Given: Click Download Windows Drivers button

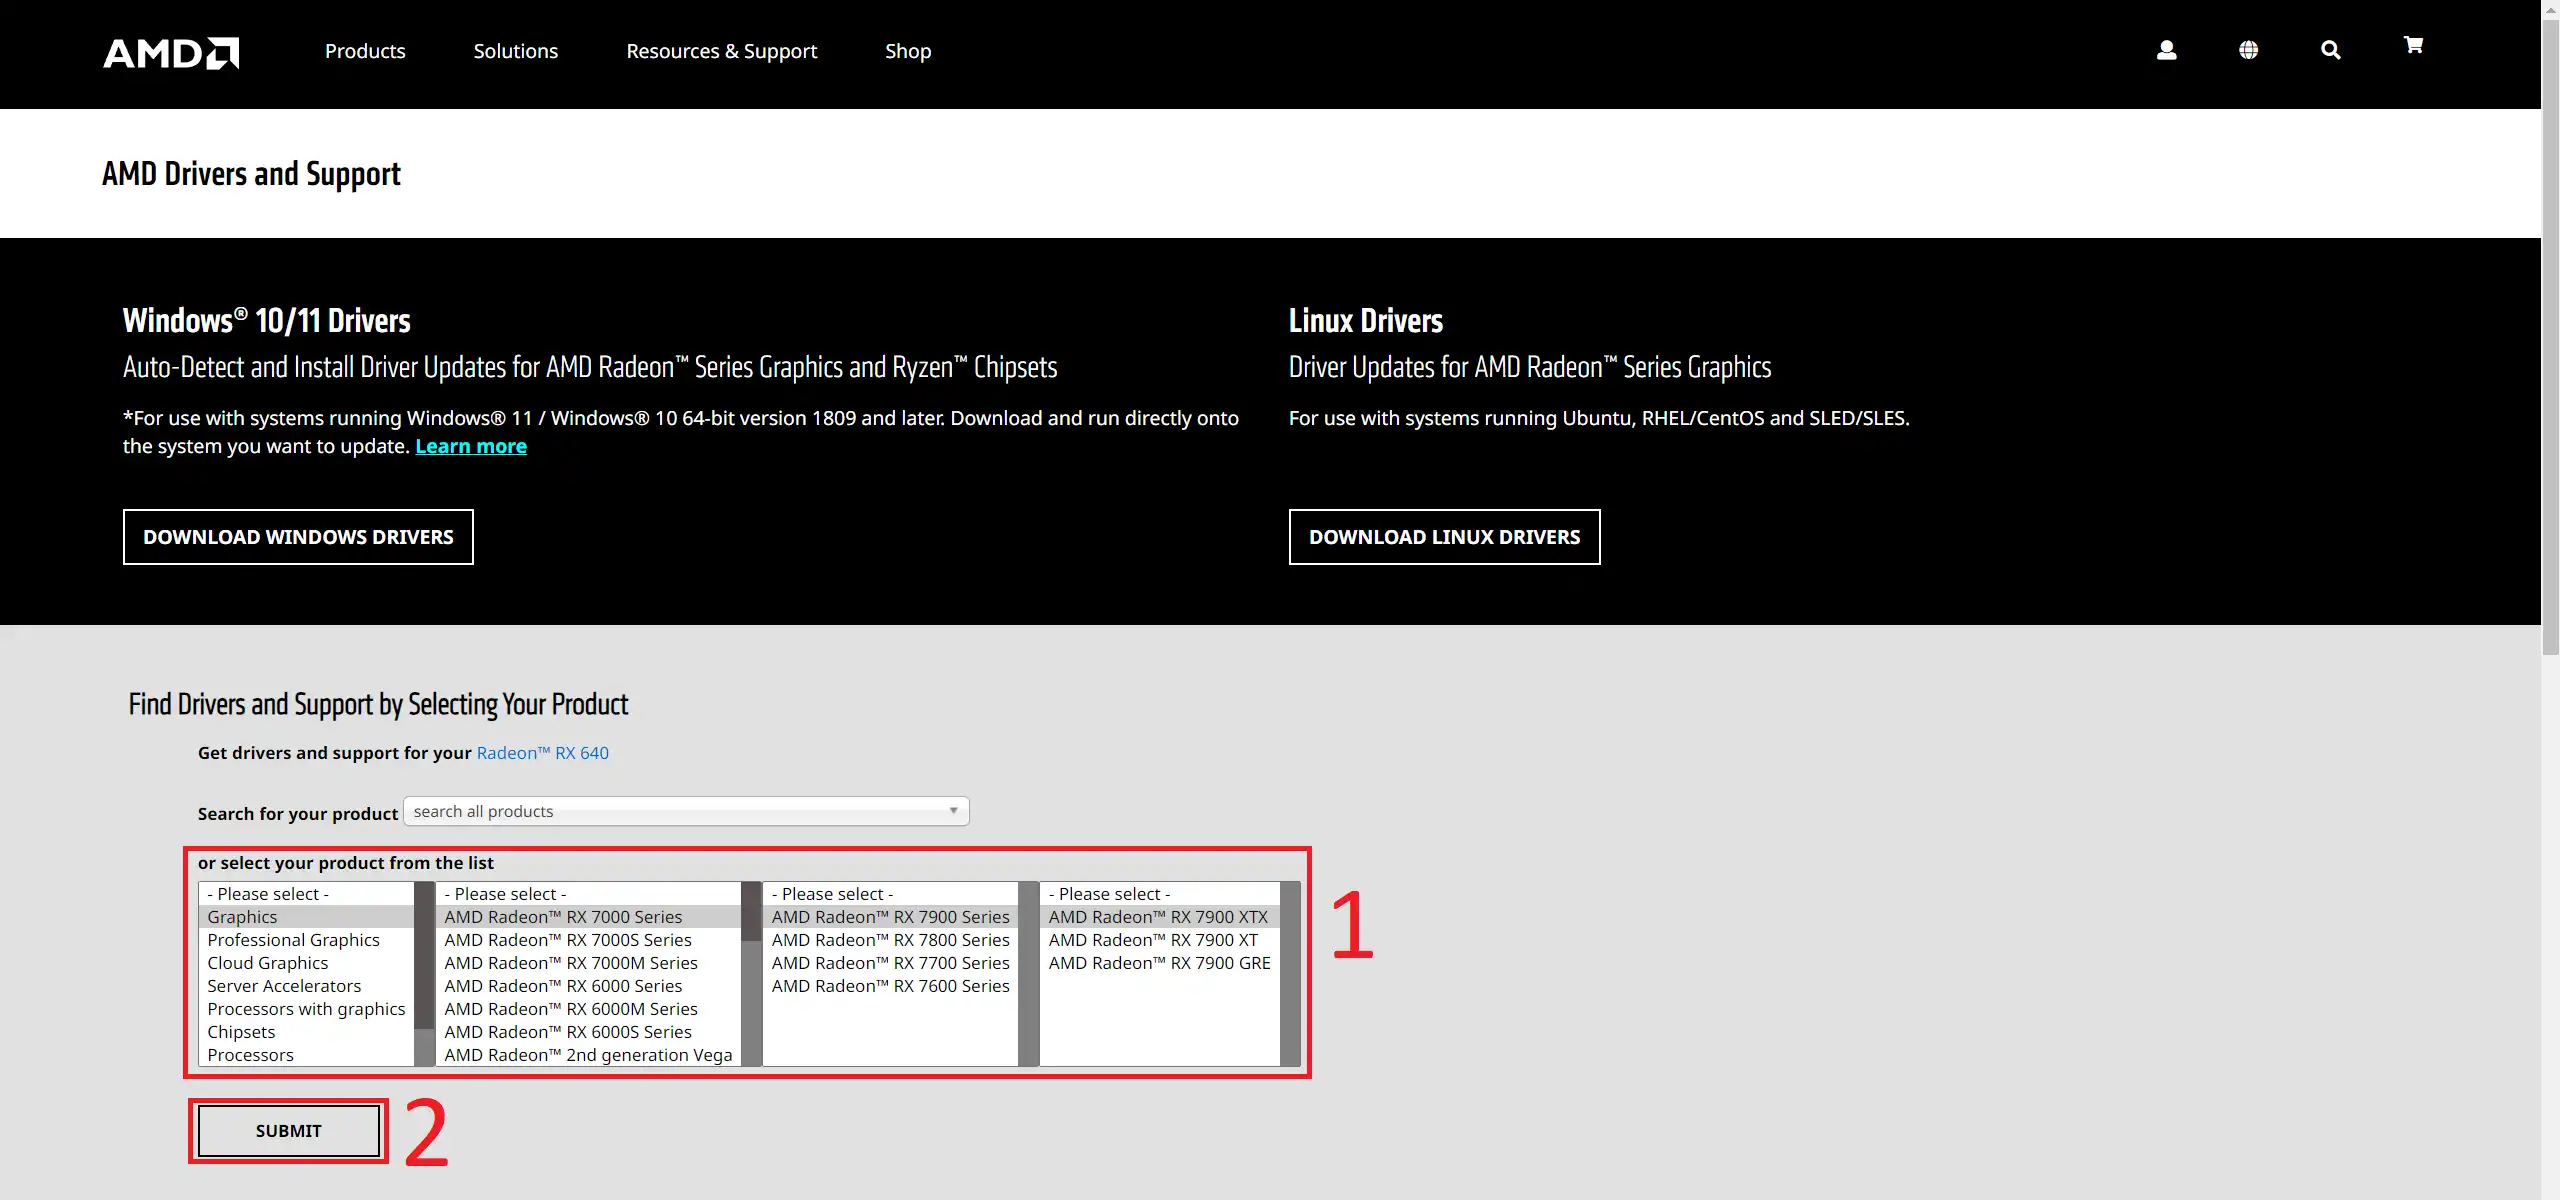Looking at the screenshot, I should click(298, 537).
